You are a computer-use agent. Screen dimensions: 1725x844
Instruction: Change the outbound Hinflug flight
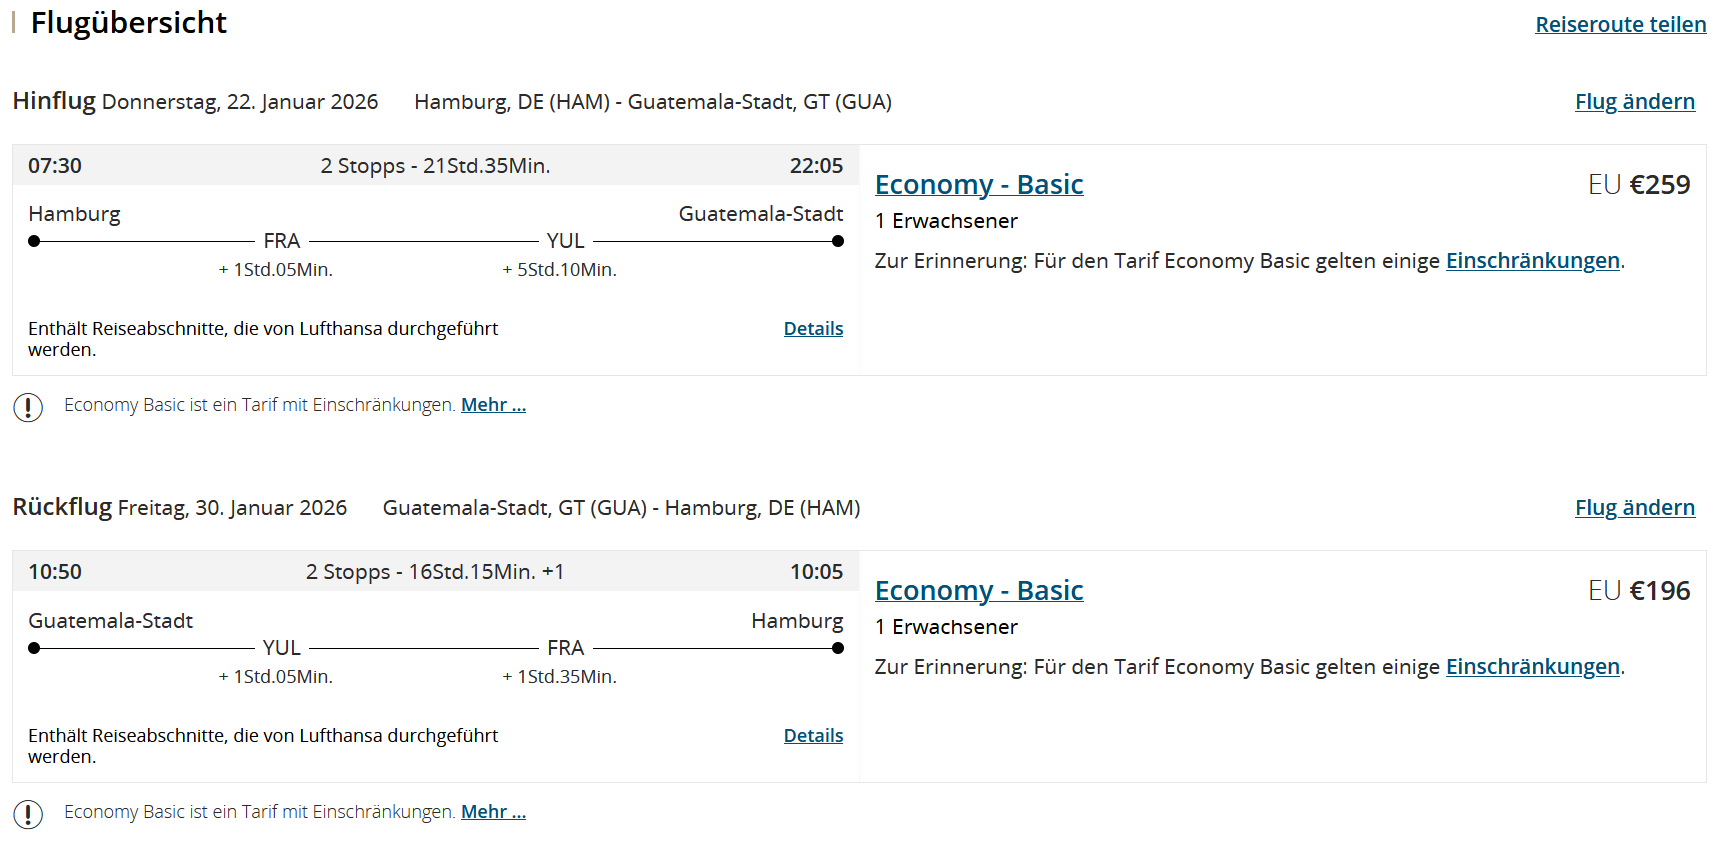point(1634,102)
